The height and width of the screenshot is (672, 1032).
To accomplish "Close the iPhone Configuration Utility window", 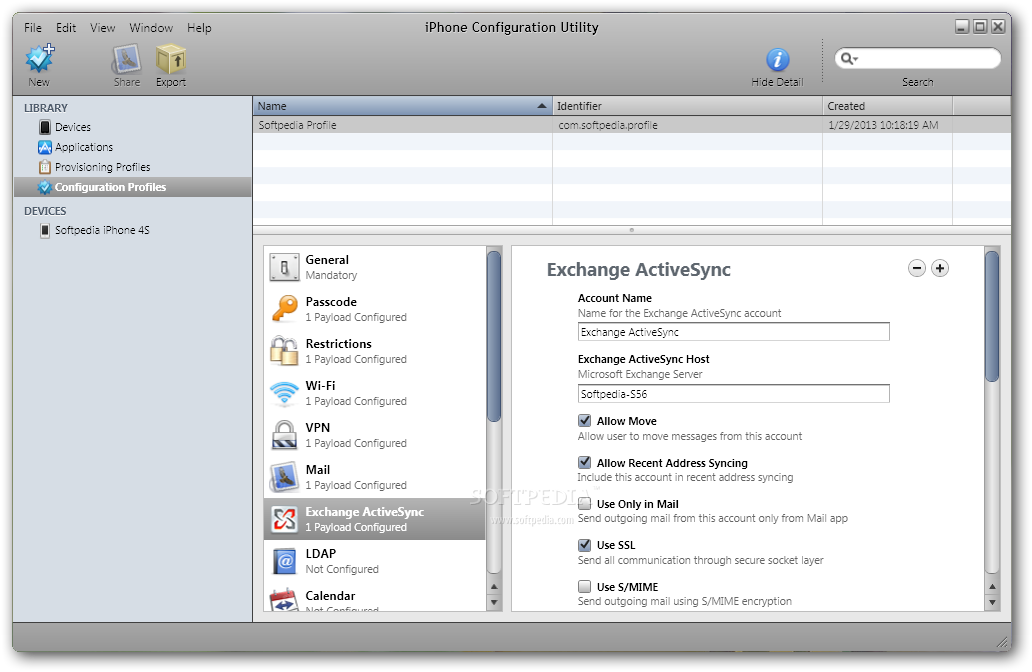I will tap(998, 27).
